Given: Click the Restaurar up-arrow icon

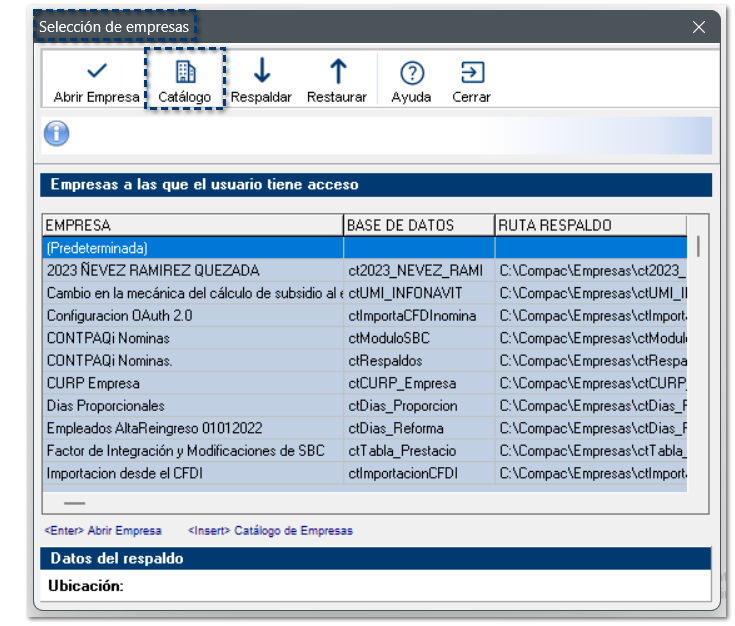Looking at the screenshot, I should click(337, 72).
